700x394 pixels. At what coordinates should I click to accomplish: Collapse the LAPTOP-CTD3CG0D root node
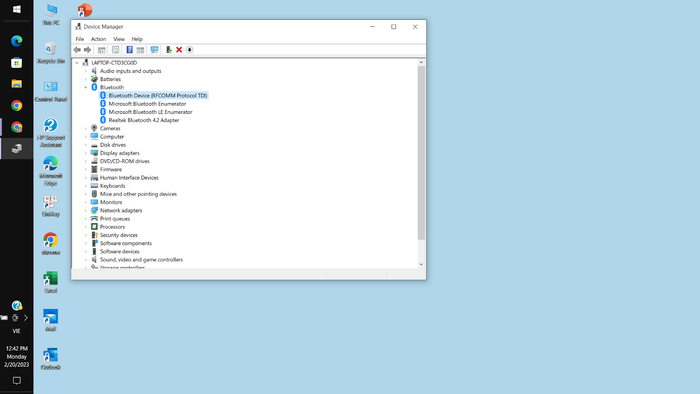[x=77, y=63]
